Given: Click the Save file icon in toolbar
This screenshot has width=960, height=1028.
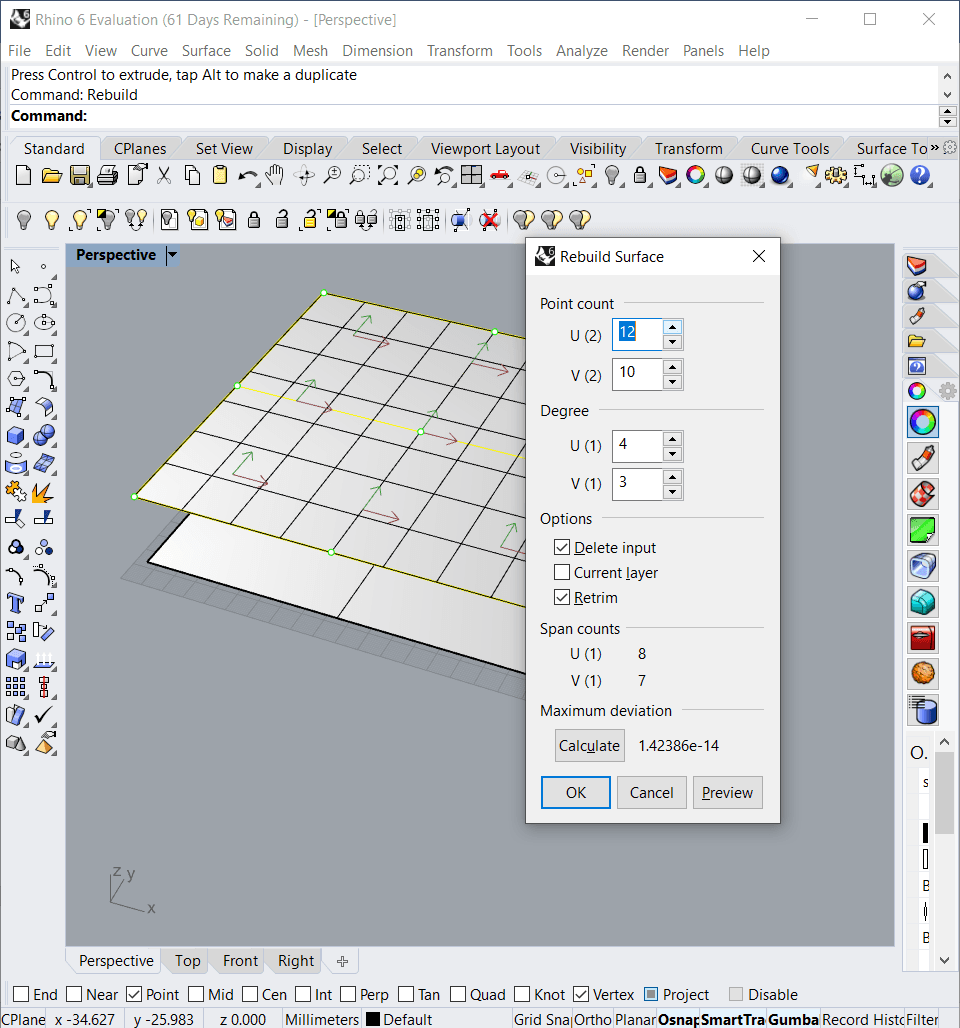Looking at the screenshot, I should tap(80, 176).
